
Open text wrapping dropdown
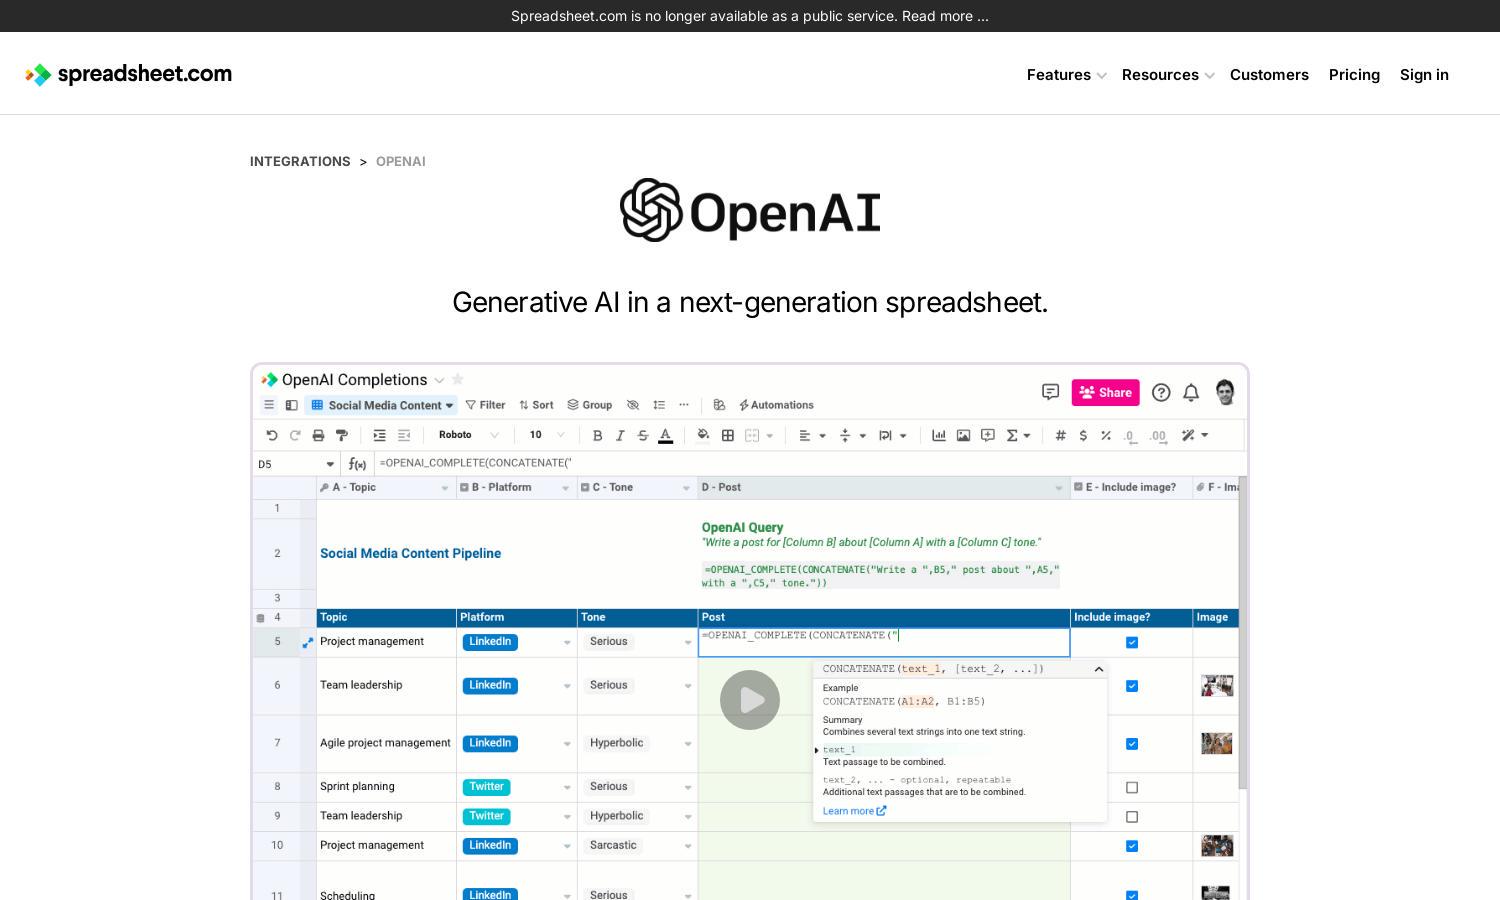pyautogui.click(x=892, y=435)
